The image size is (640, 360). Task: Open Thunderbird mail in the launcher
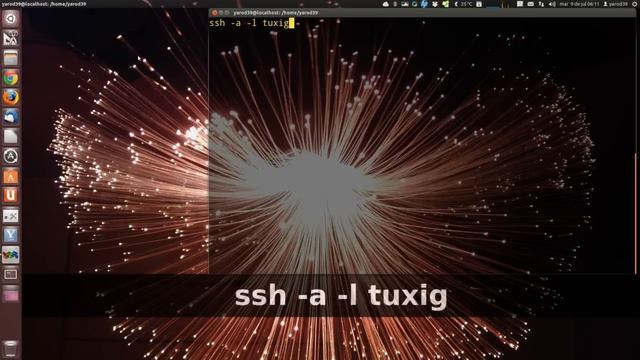point(11,117)
